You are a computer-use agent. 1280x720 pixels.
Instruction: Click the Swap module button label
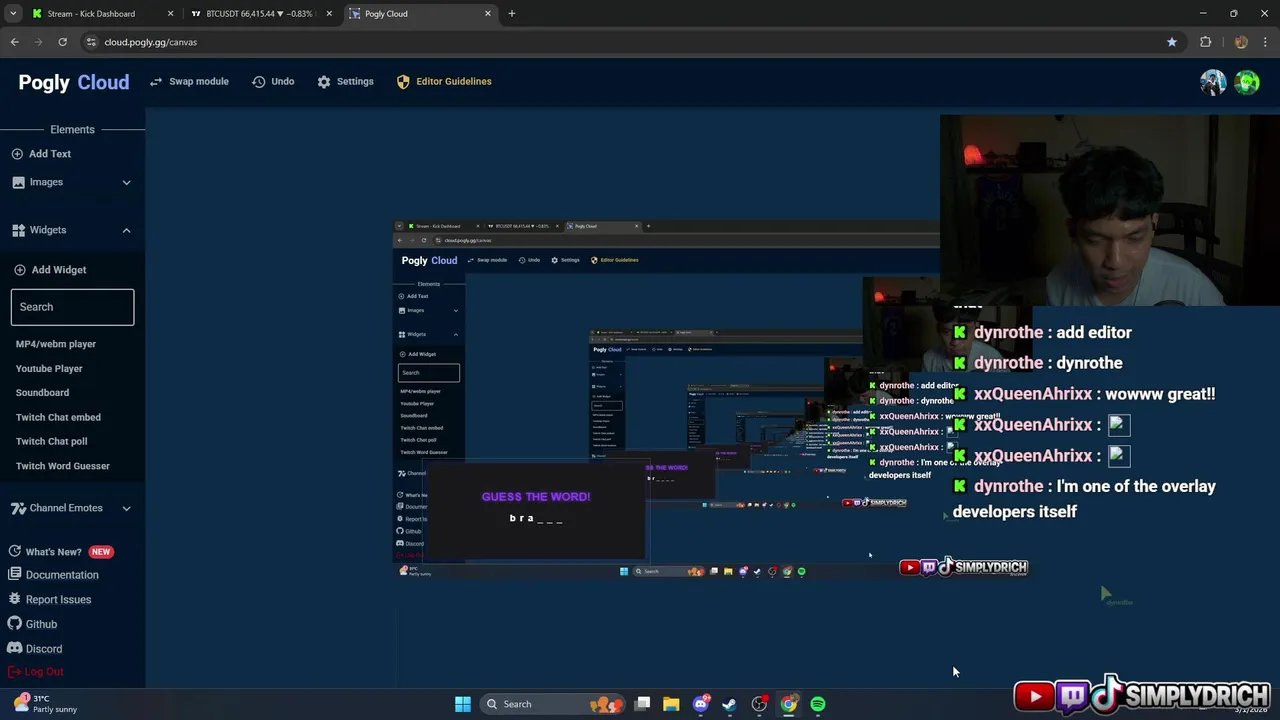click(199, 81)
